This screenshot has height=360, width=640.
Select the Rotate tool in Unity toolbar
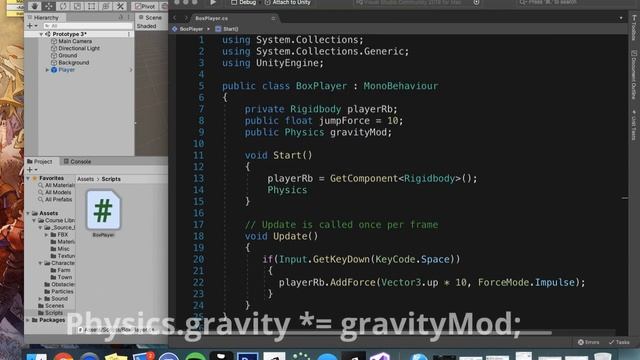point(63,6)
